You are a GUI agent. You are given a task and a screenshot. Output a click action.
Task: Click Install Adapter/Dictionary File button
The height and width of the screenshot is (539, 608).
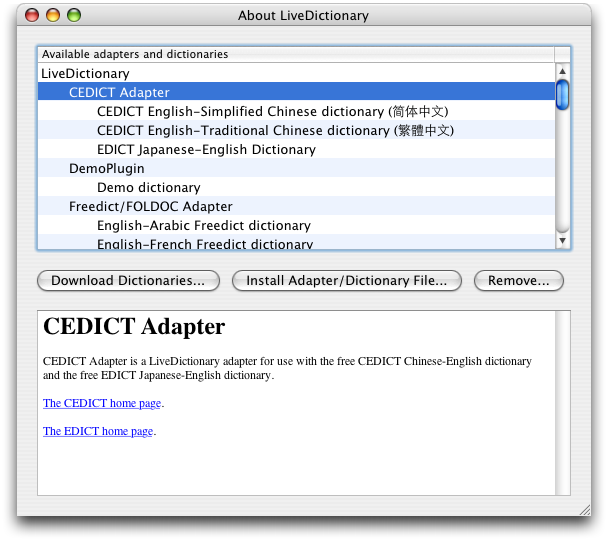347,280
